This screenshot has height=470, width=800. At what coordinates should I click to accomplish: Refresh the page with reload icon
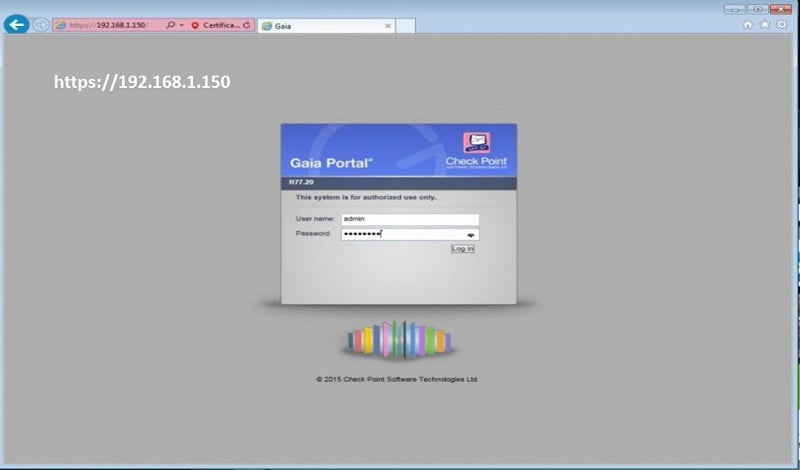247,24
